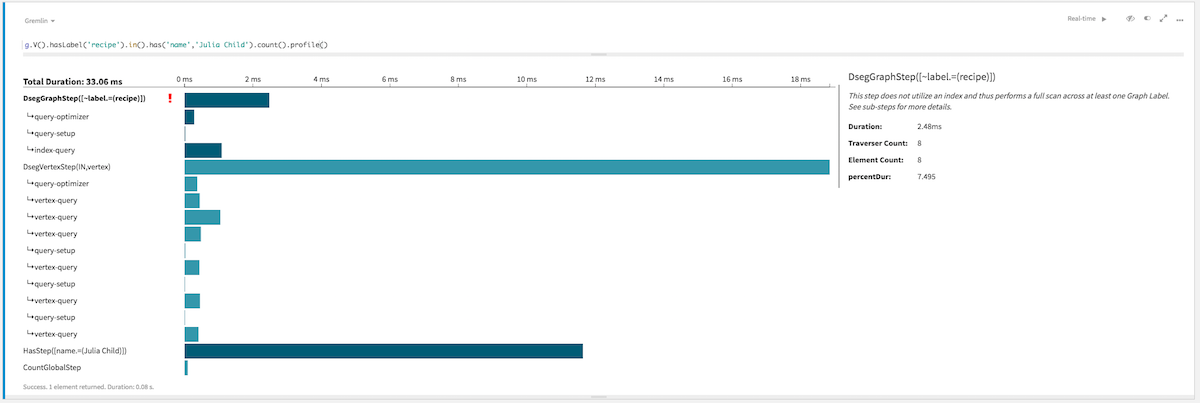
Task: Click the hide code editor eye icon
Action: [x=1129, y=19]
